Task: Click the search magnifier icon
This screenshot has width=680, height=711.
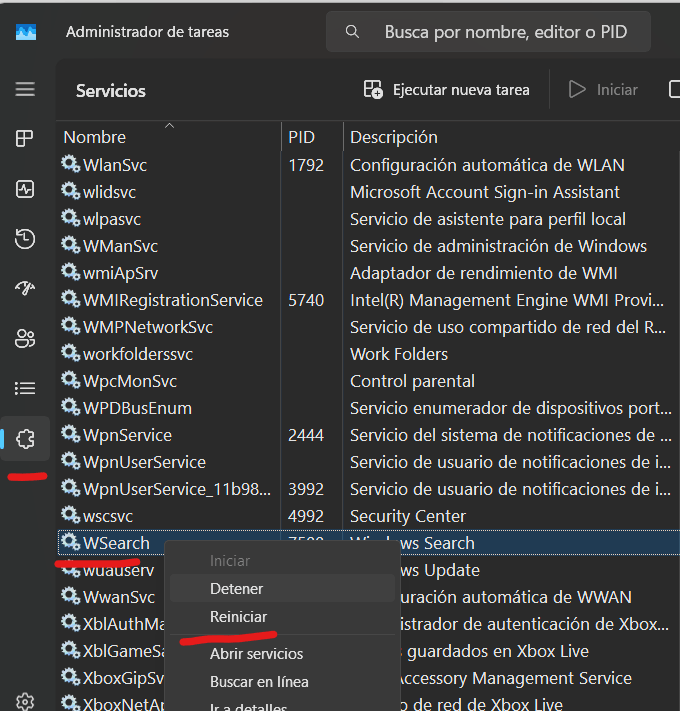Action: [x=352, y=32]
